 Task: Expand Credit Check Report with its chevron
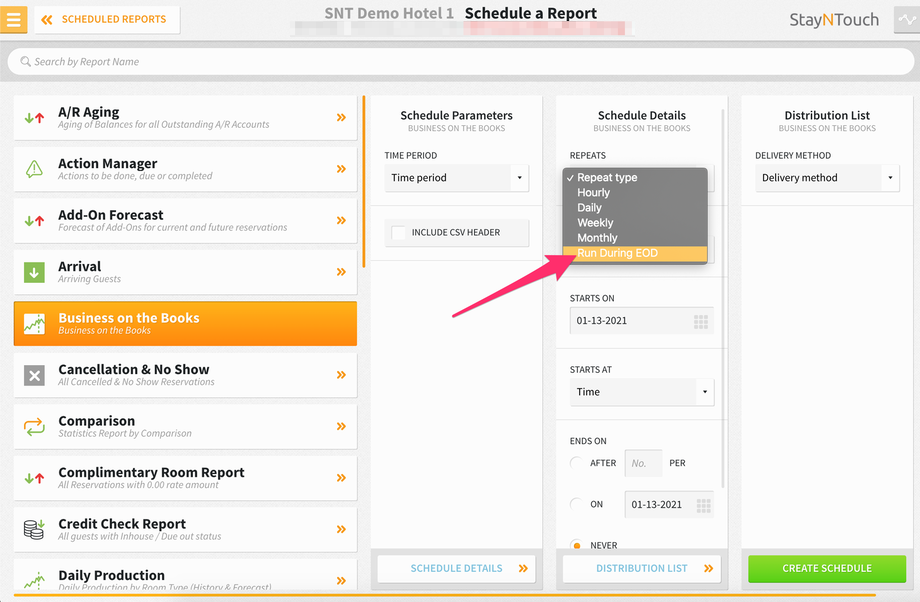pyautogui.click(x=341, y=529)
